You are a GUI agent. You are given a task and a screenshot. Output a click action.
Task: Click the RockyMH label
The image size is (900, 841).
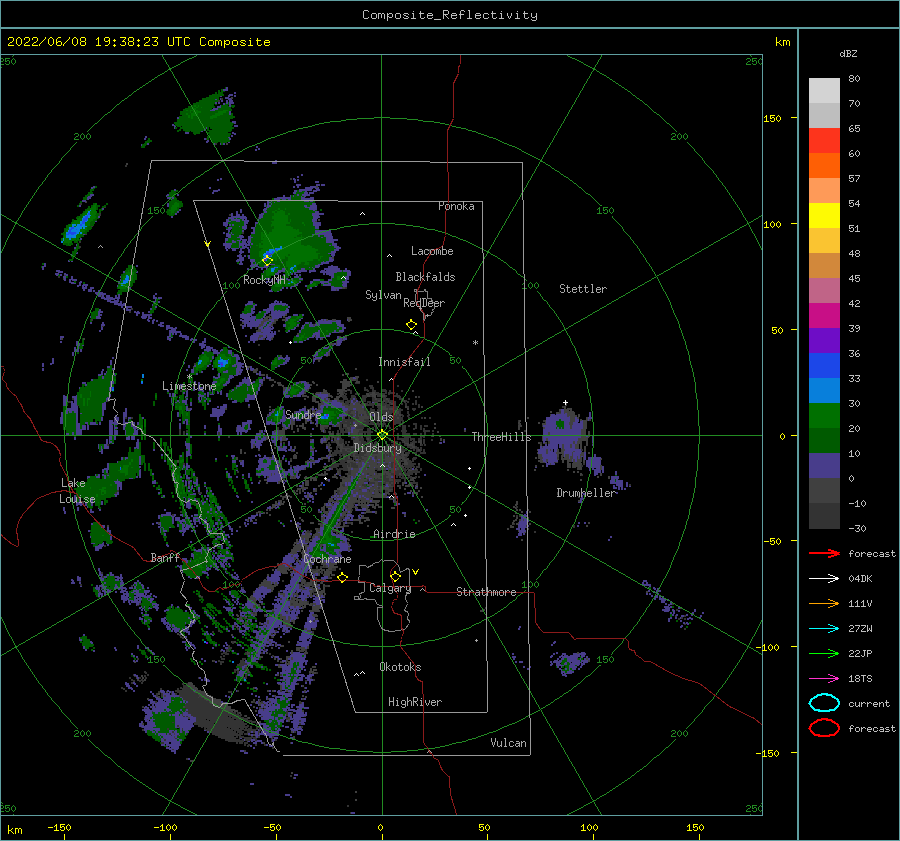pos(264,280)
